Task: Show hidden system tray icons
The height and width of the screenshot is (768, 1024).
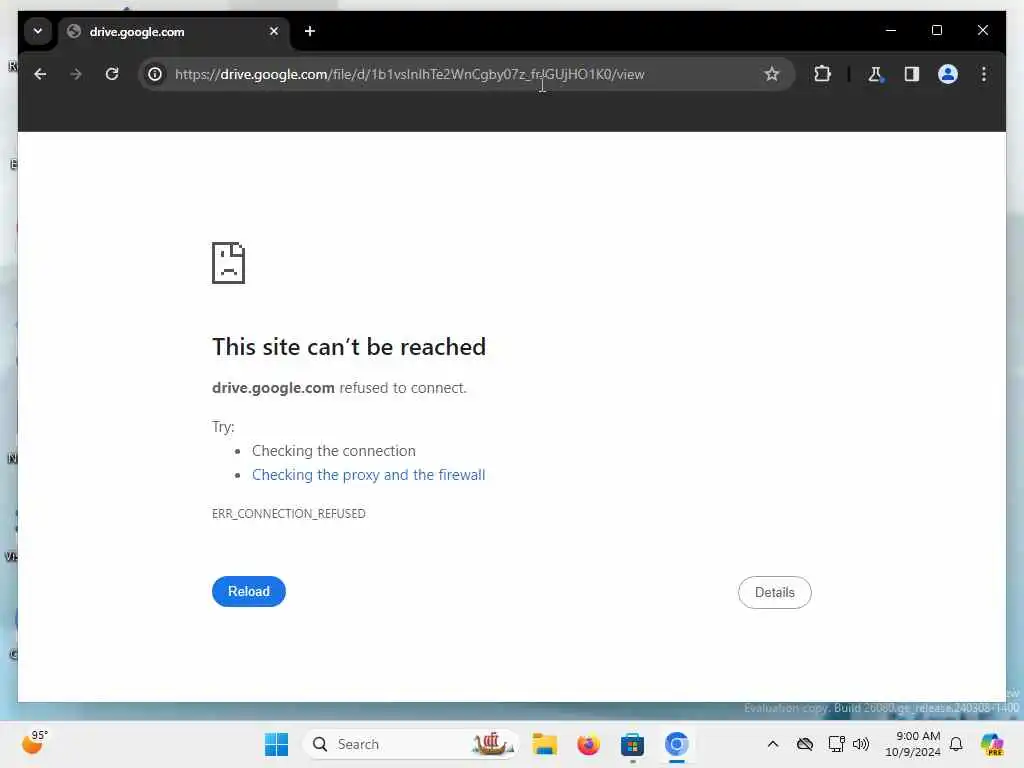Action: pos(773,744)
